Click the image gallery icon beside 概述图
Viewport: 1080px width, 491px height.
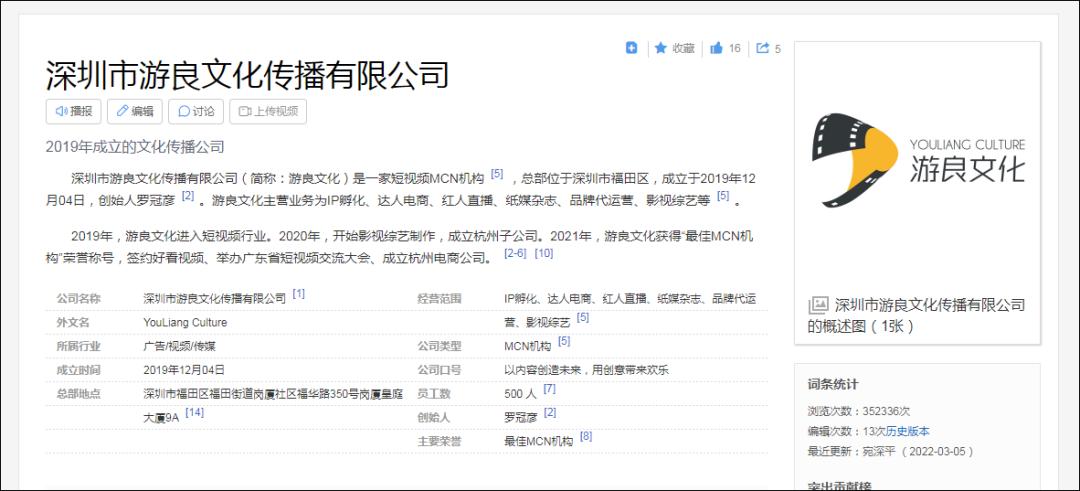818,304
